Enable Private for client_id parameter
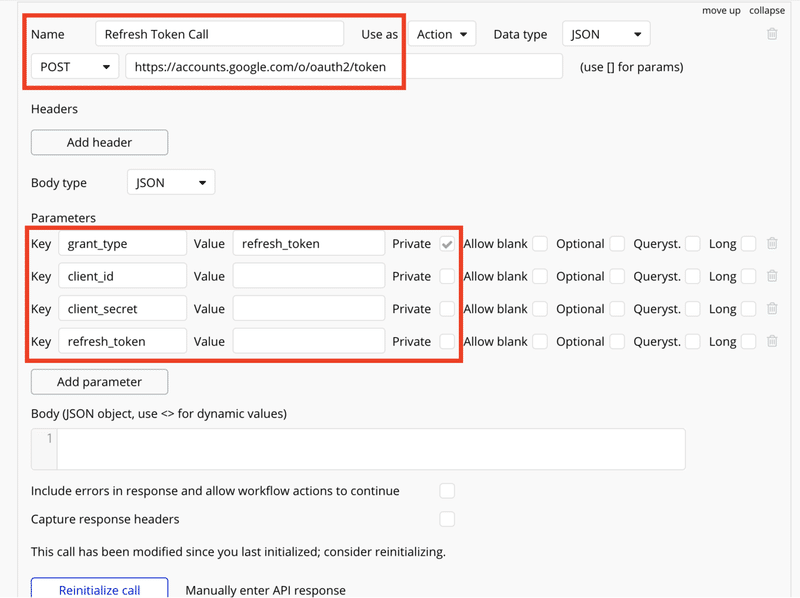The width and height of the screenshot is (800, 598). [x=447, y=277]
